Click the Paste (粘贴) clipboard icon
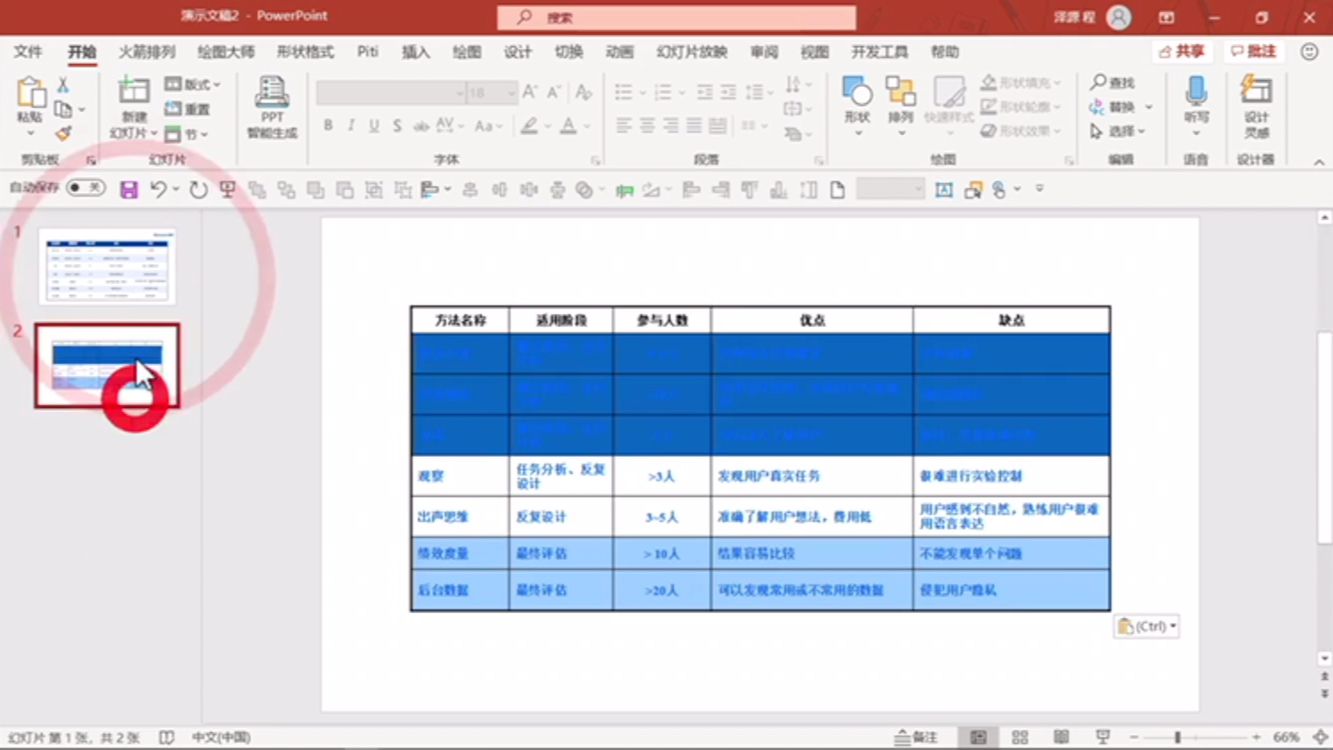1333x750 pixels. coord(31,92)
